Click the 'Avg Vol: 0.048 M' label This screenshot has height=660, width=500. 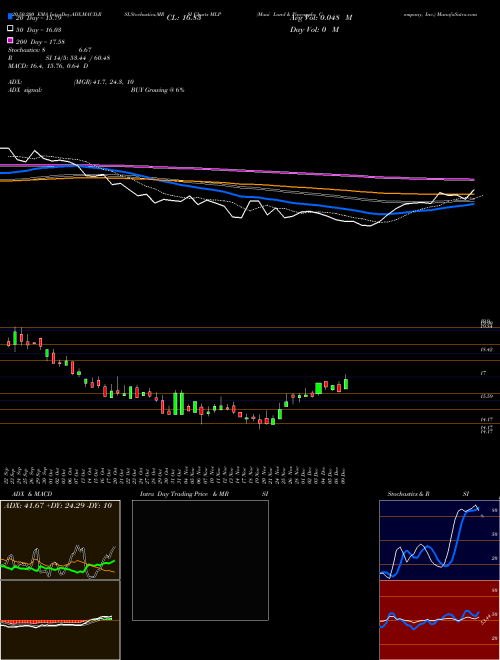point(321,18)
